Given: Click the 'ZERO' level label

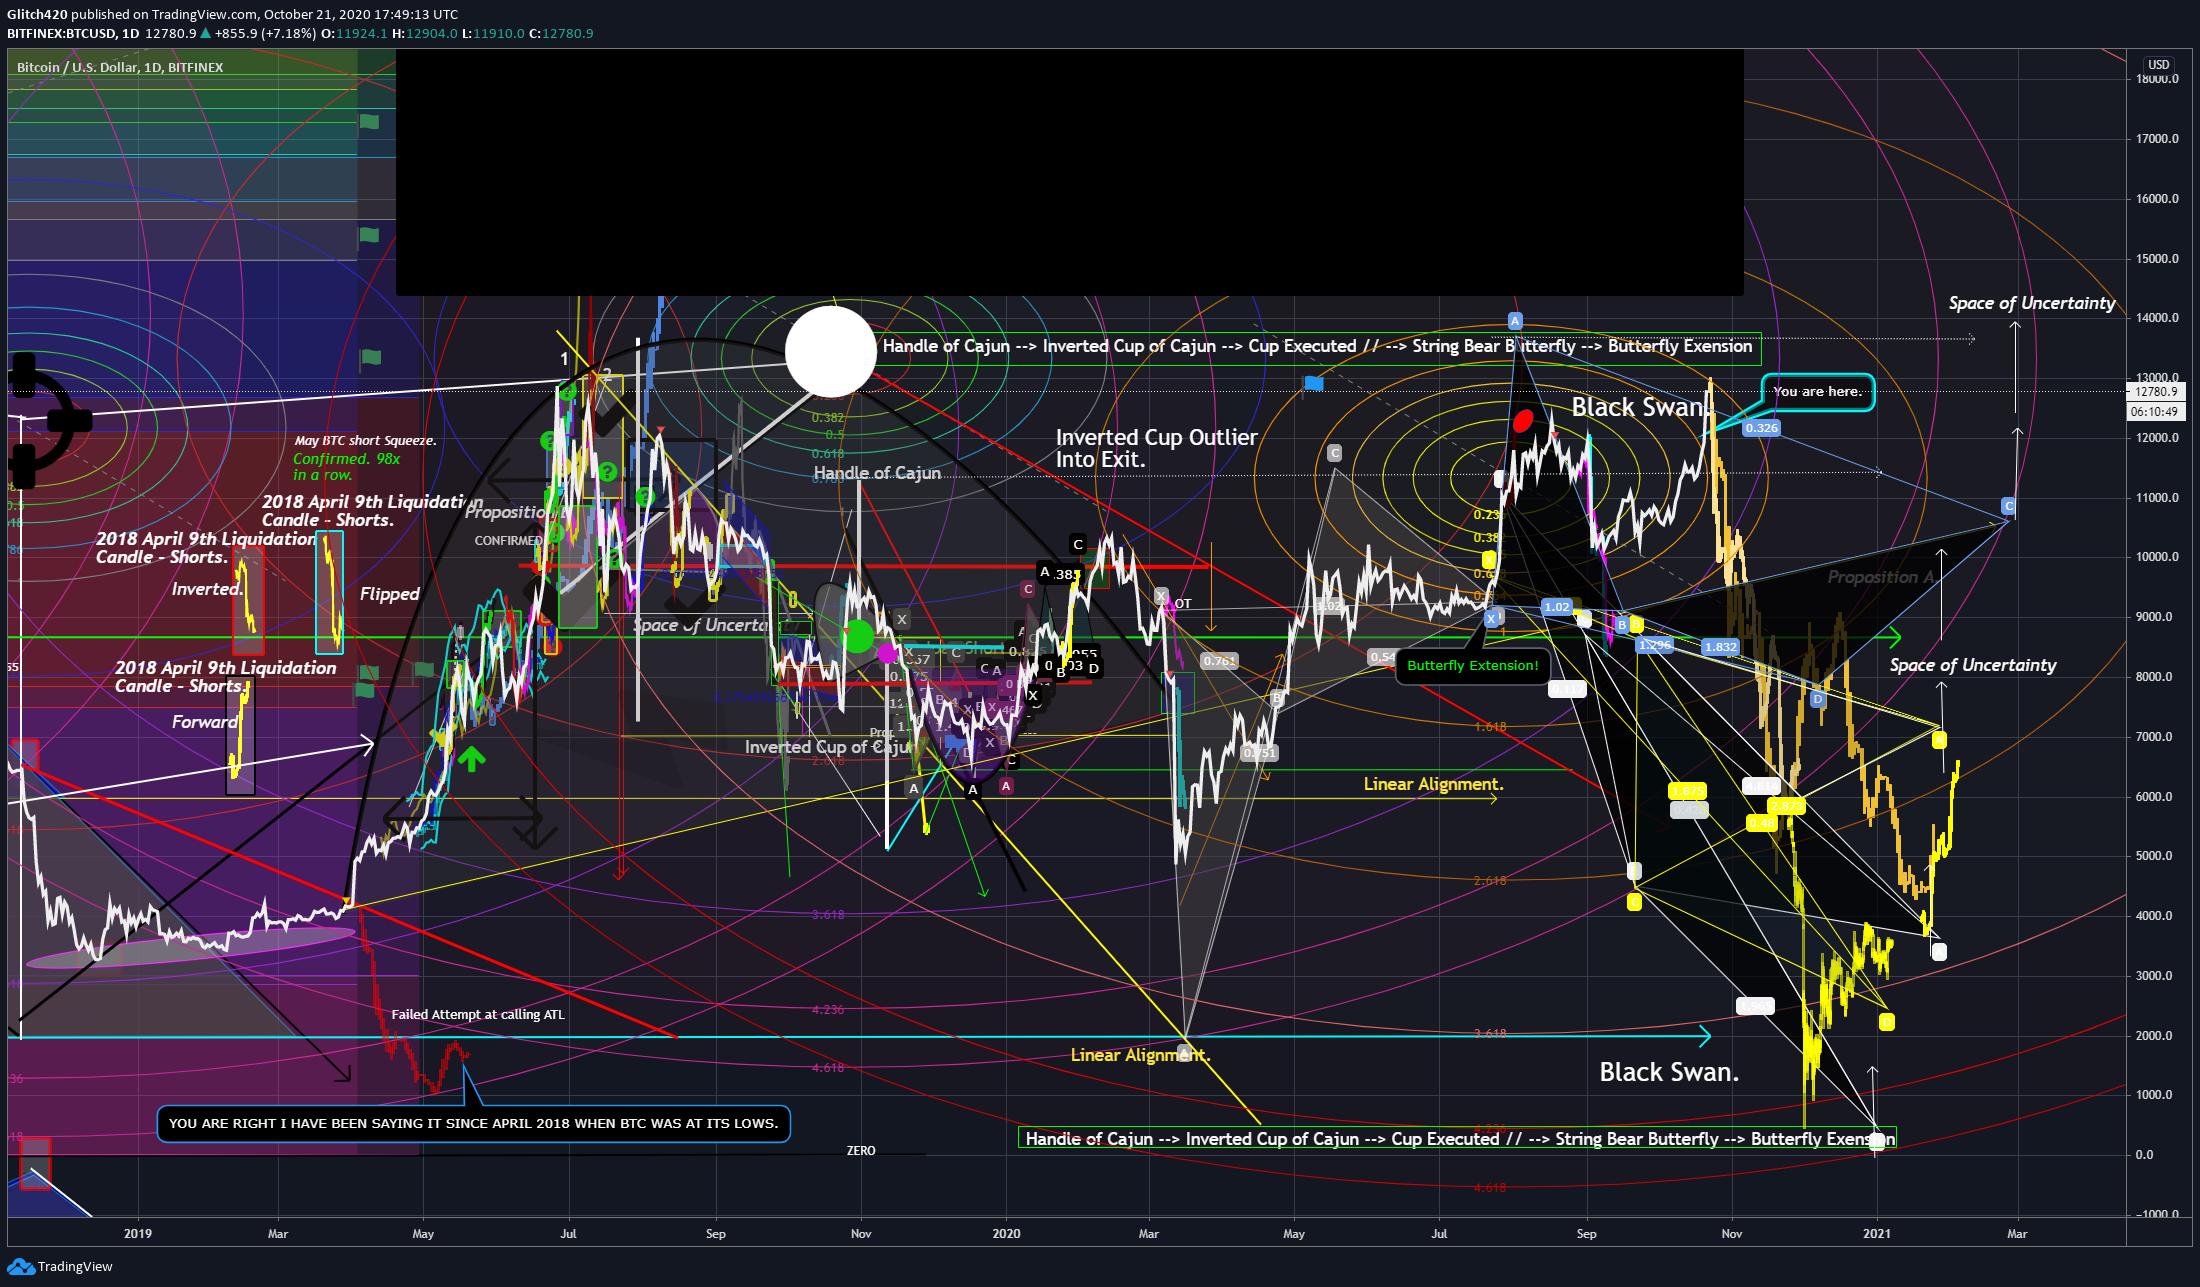Looking at the screenshot, I should click(x=861, y=1151).
